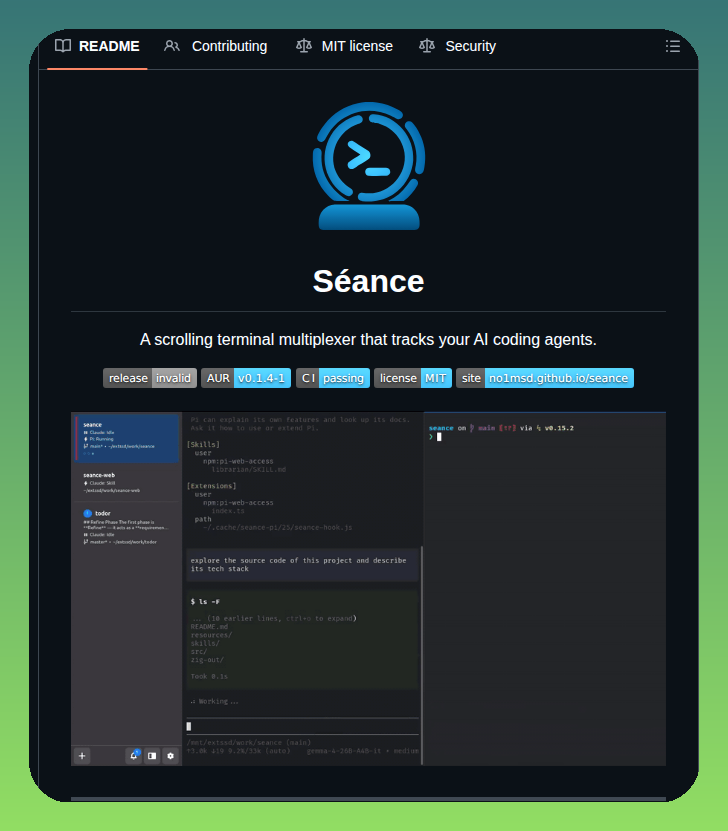This screenshot has width=728, height=831.
Task: Select the seance-web session in the sidebar
Action: pyautogui.click(x=127, y=482)
